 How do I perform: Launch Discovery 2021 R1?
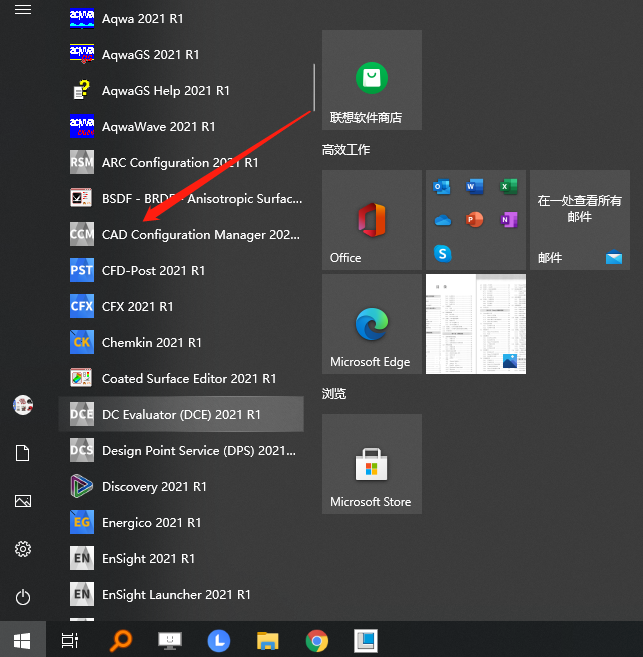(x=154, y=487)
